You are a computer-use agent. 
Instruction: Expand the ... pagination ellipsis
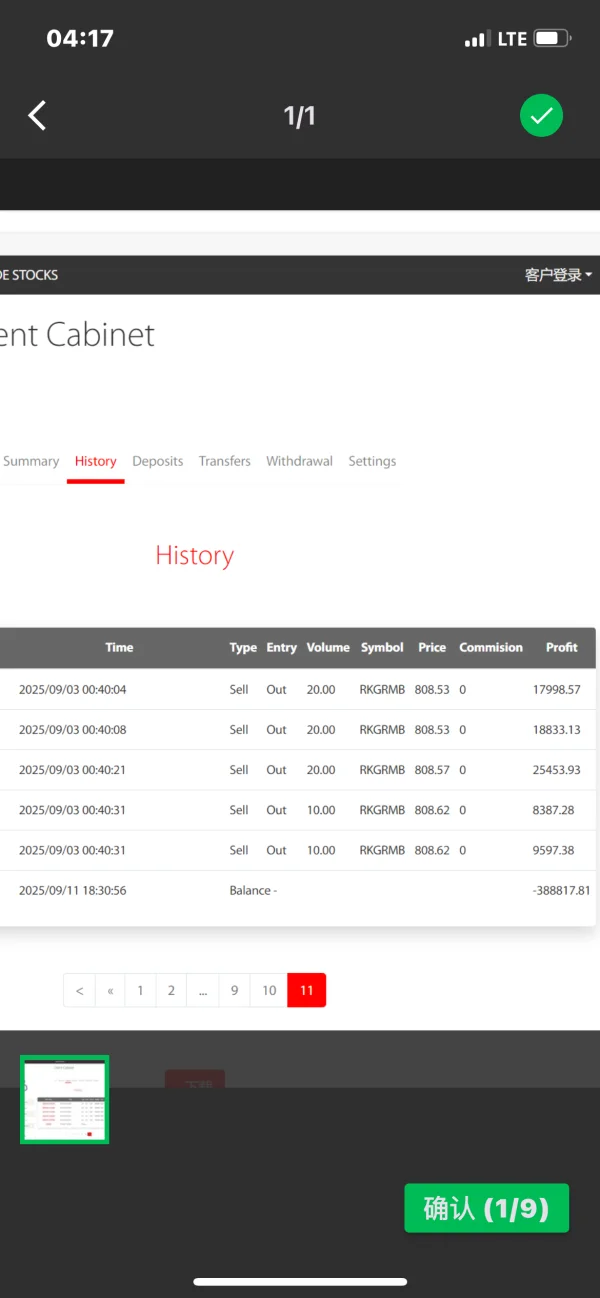[202, 990]
